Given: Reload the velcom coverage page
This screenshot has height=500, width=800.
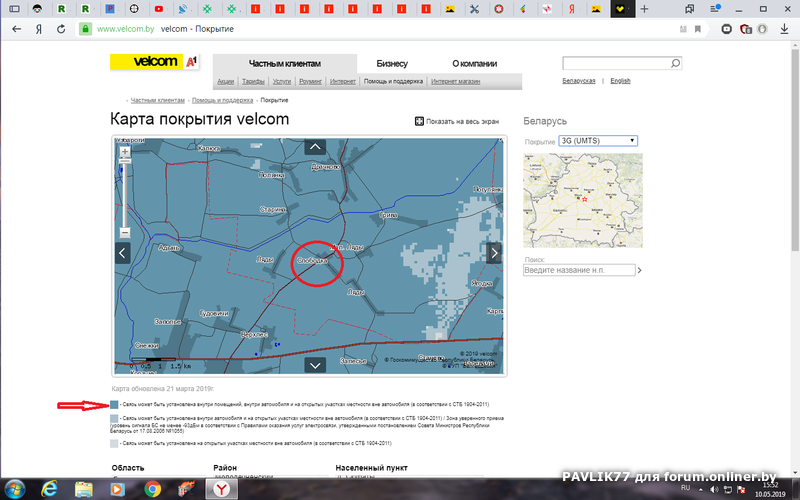Looking at the screenshot, I should click(61, 29).
